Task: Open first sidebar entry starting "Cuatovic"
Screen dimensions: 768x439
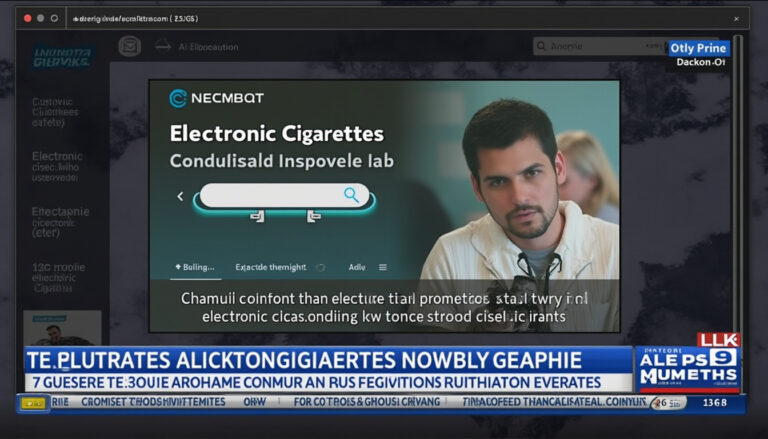Action: point(55,112)
